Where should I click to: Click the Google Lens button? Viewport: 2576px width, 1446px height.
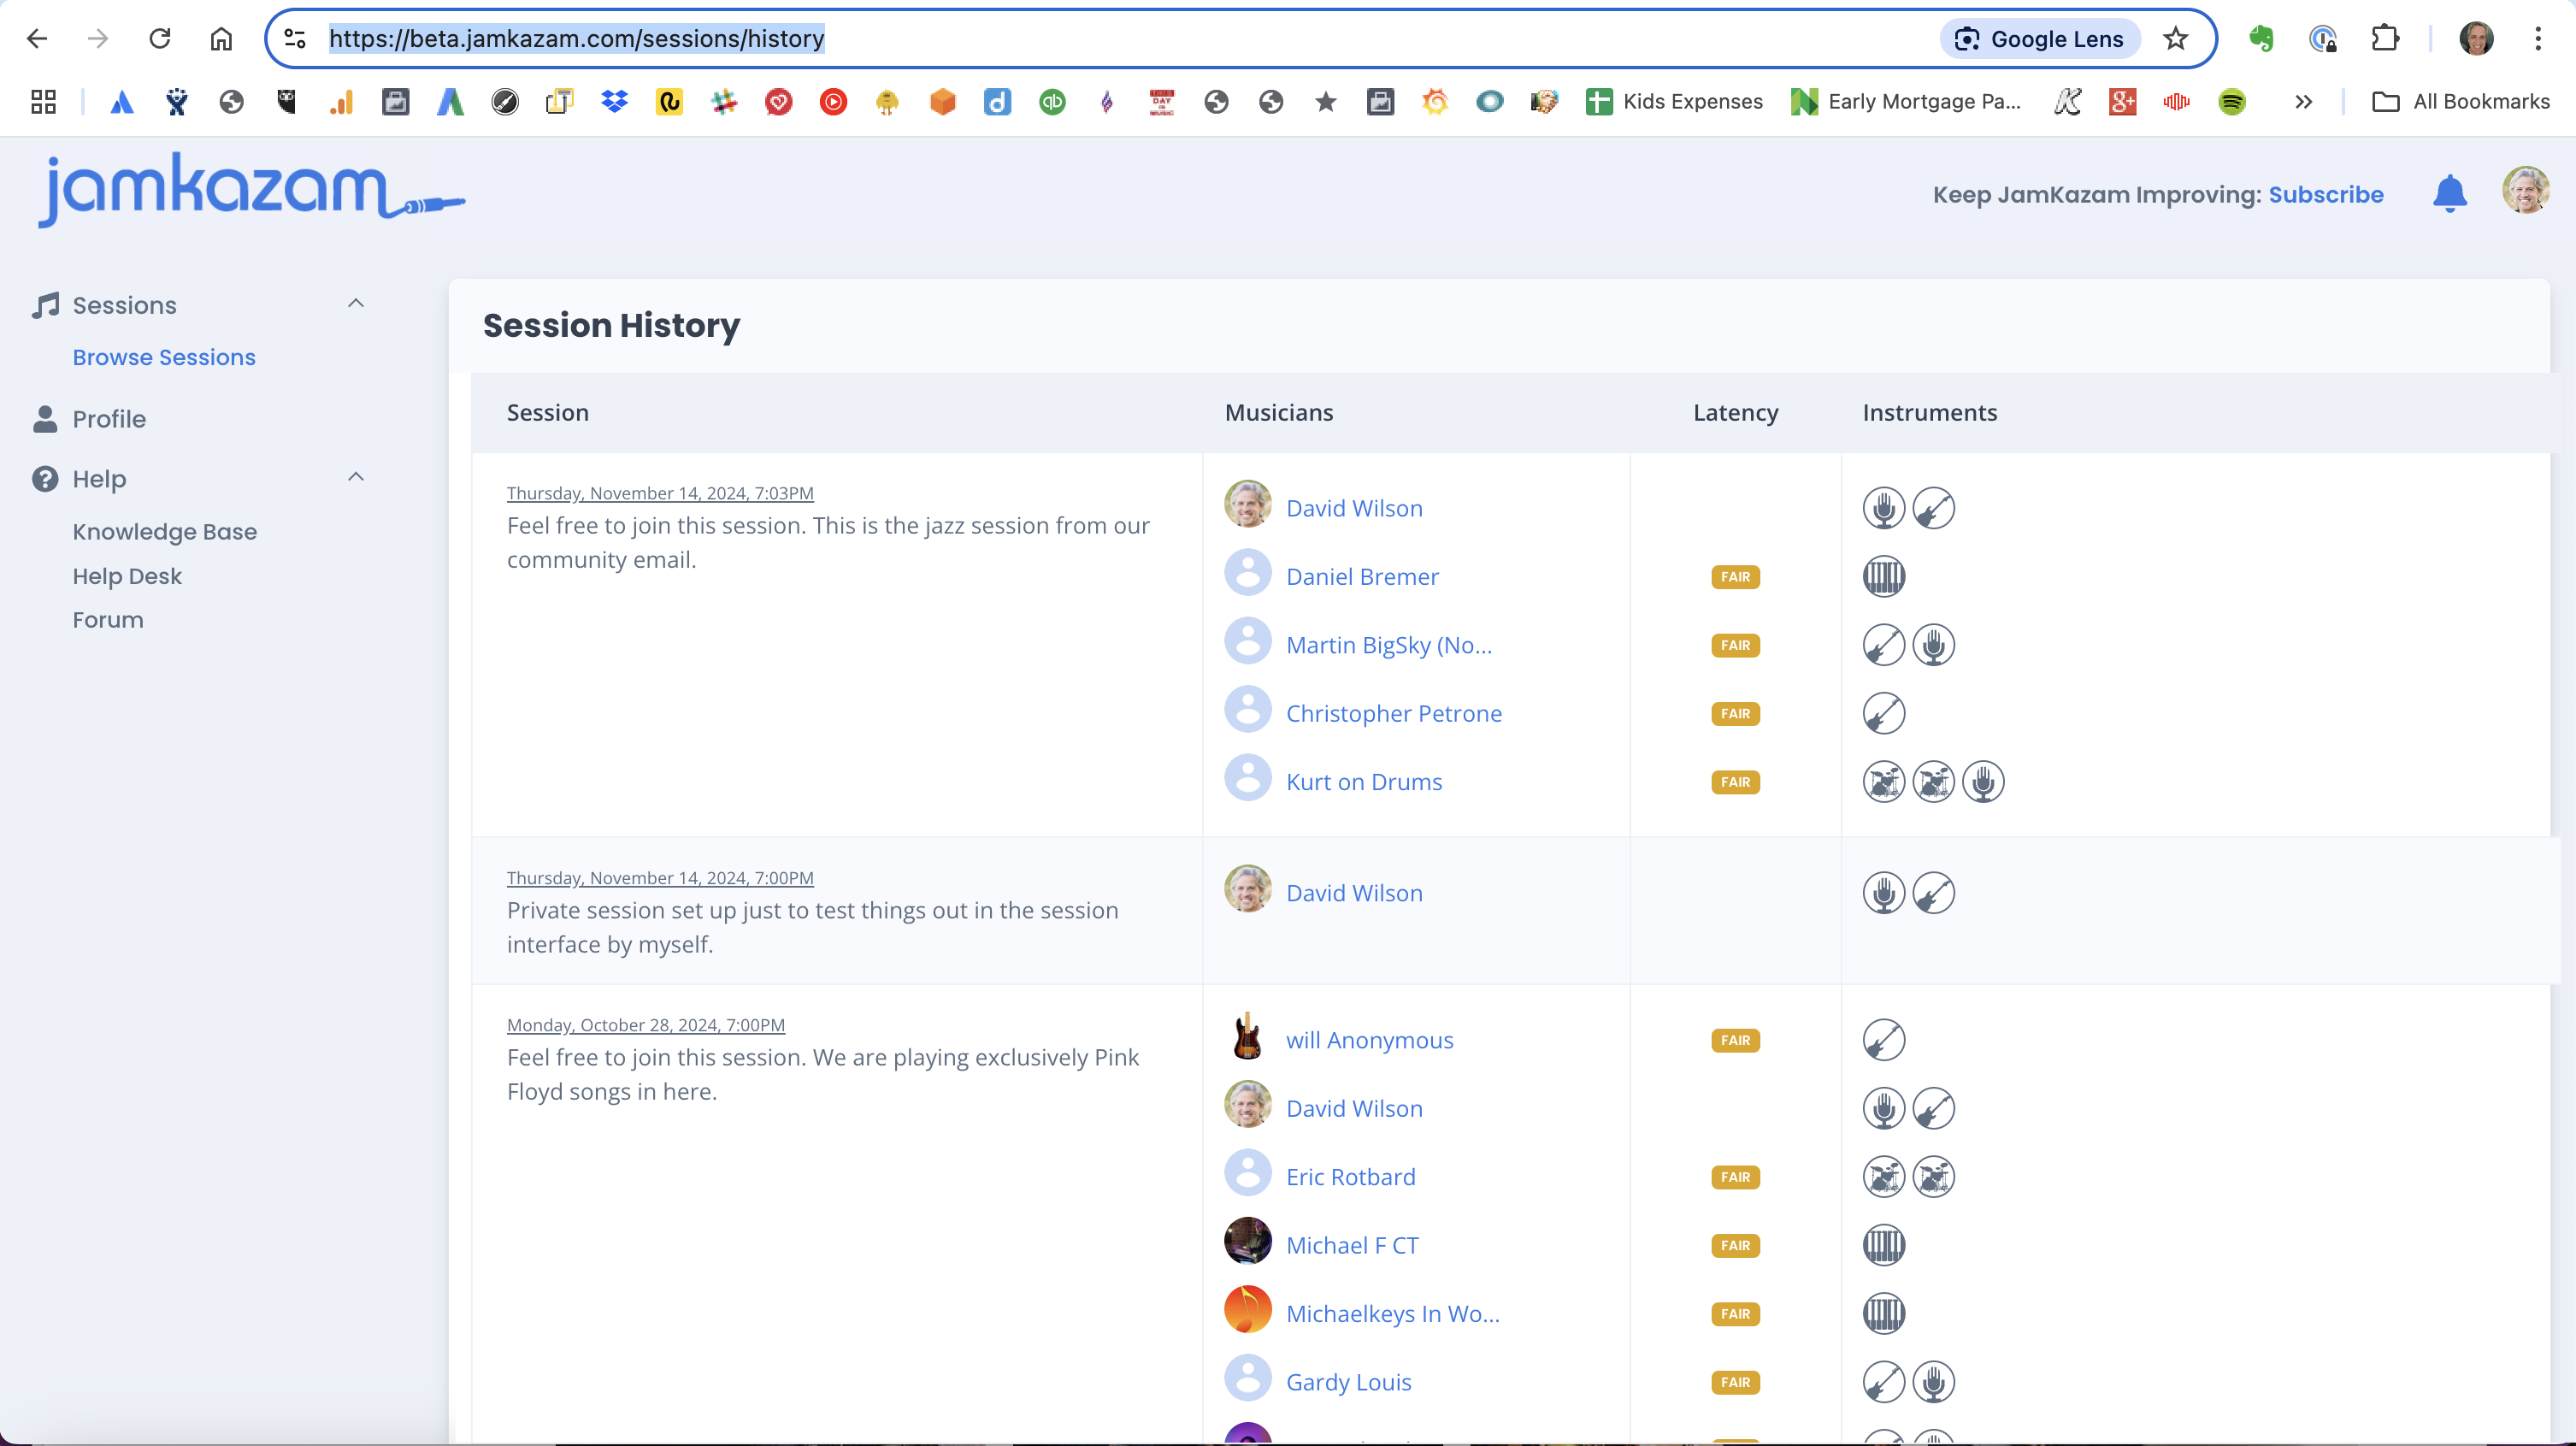click(2040, 39)
